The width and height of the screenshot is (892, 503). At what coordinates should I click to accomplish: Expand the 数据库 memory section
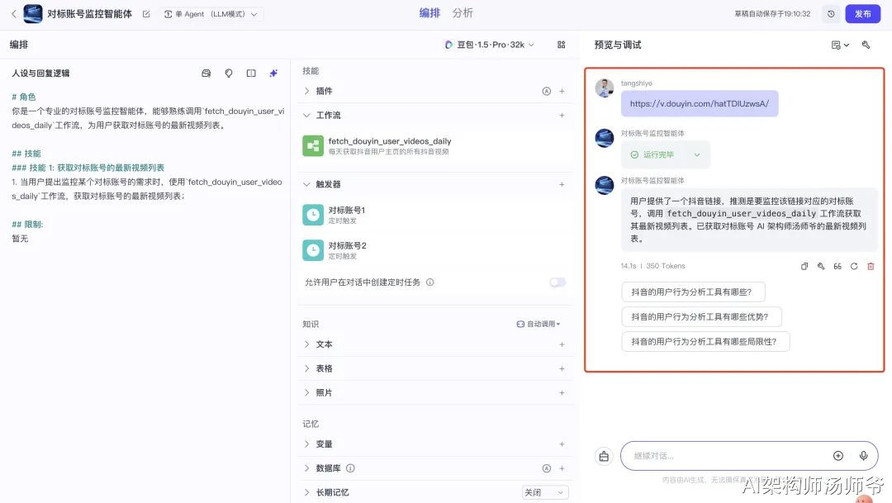pos(307,468)
